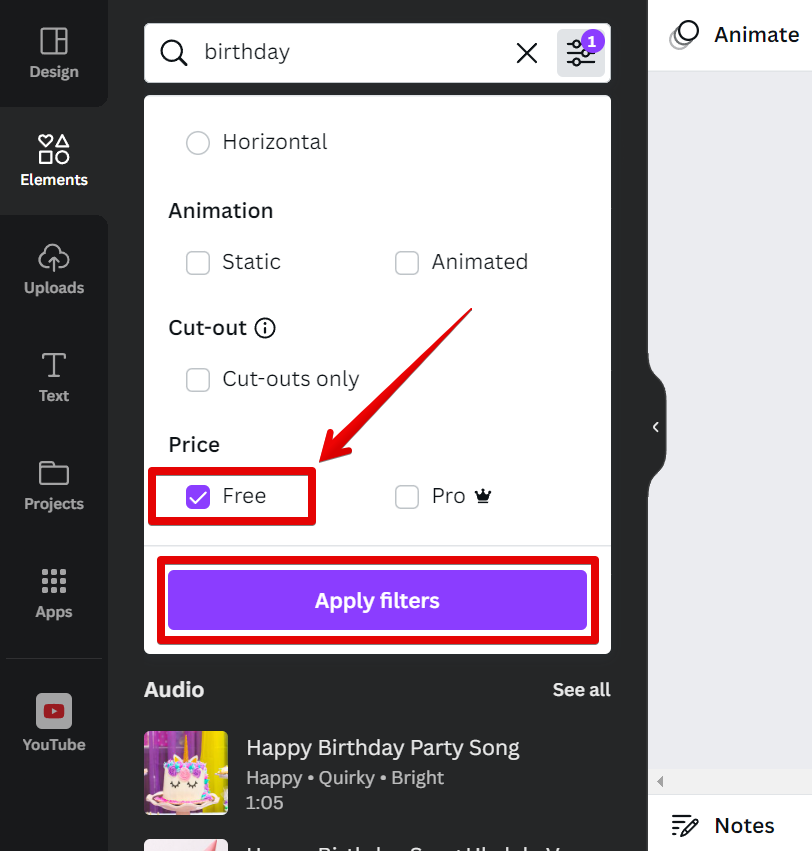Open the Projects folder panel
The width and height of the screenshot is (812, 851).
(53, 485)
